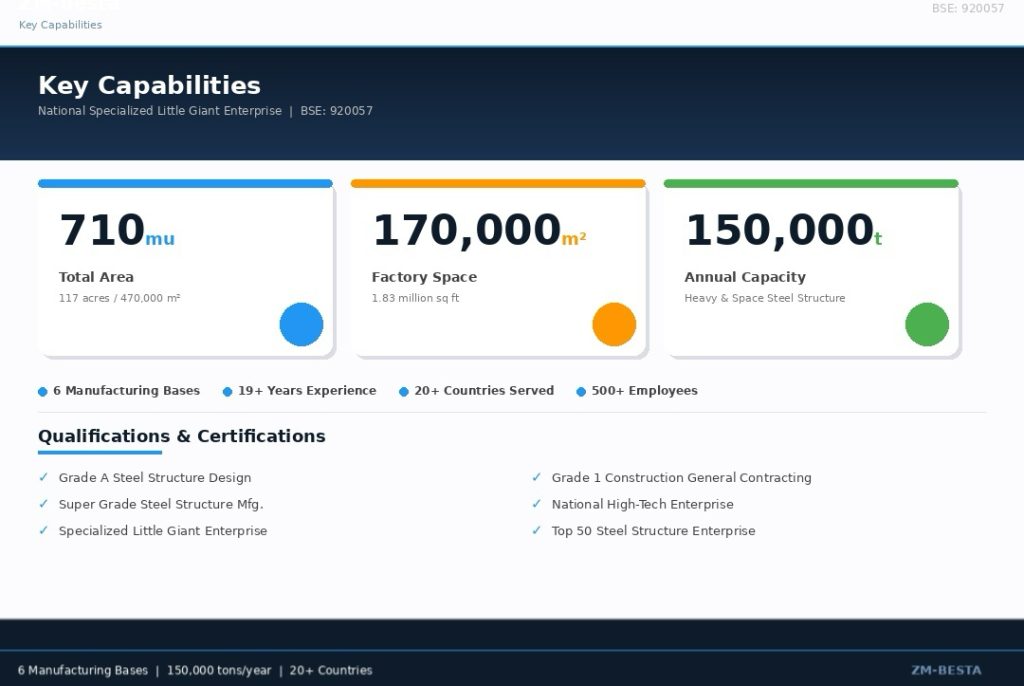Viewport: 1024px width, 686px height.
Task: Click the large Key Capabilities heading
Action: 149,85
